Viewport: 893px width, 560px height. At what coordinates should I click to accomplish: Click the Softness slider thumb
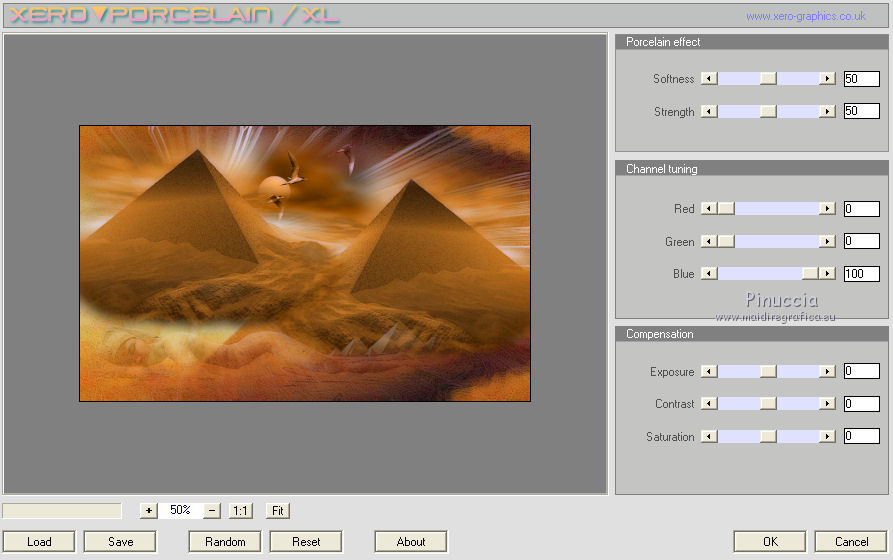[x=768, y=79]
